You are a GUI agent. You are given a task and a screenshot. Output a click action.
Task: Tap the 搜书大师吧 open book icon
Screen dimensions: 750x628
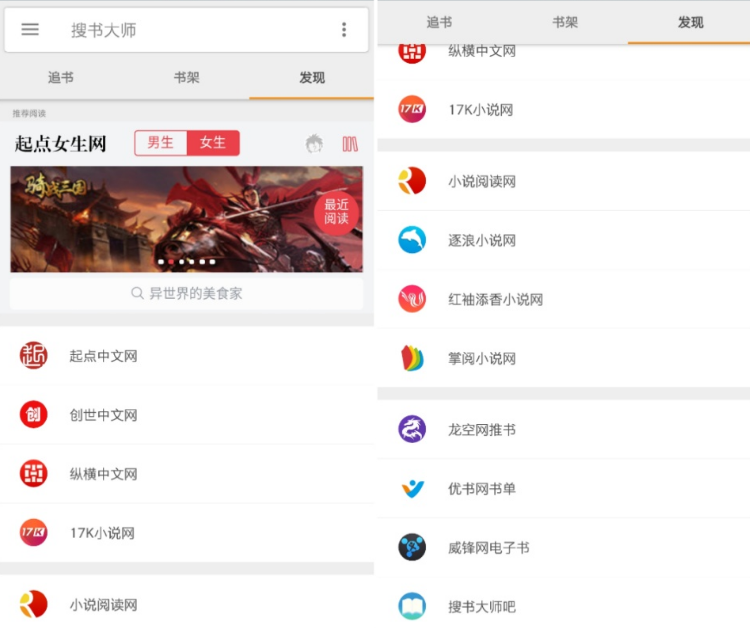pyautogui.click(x=412, y=606)
